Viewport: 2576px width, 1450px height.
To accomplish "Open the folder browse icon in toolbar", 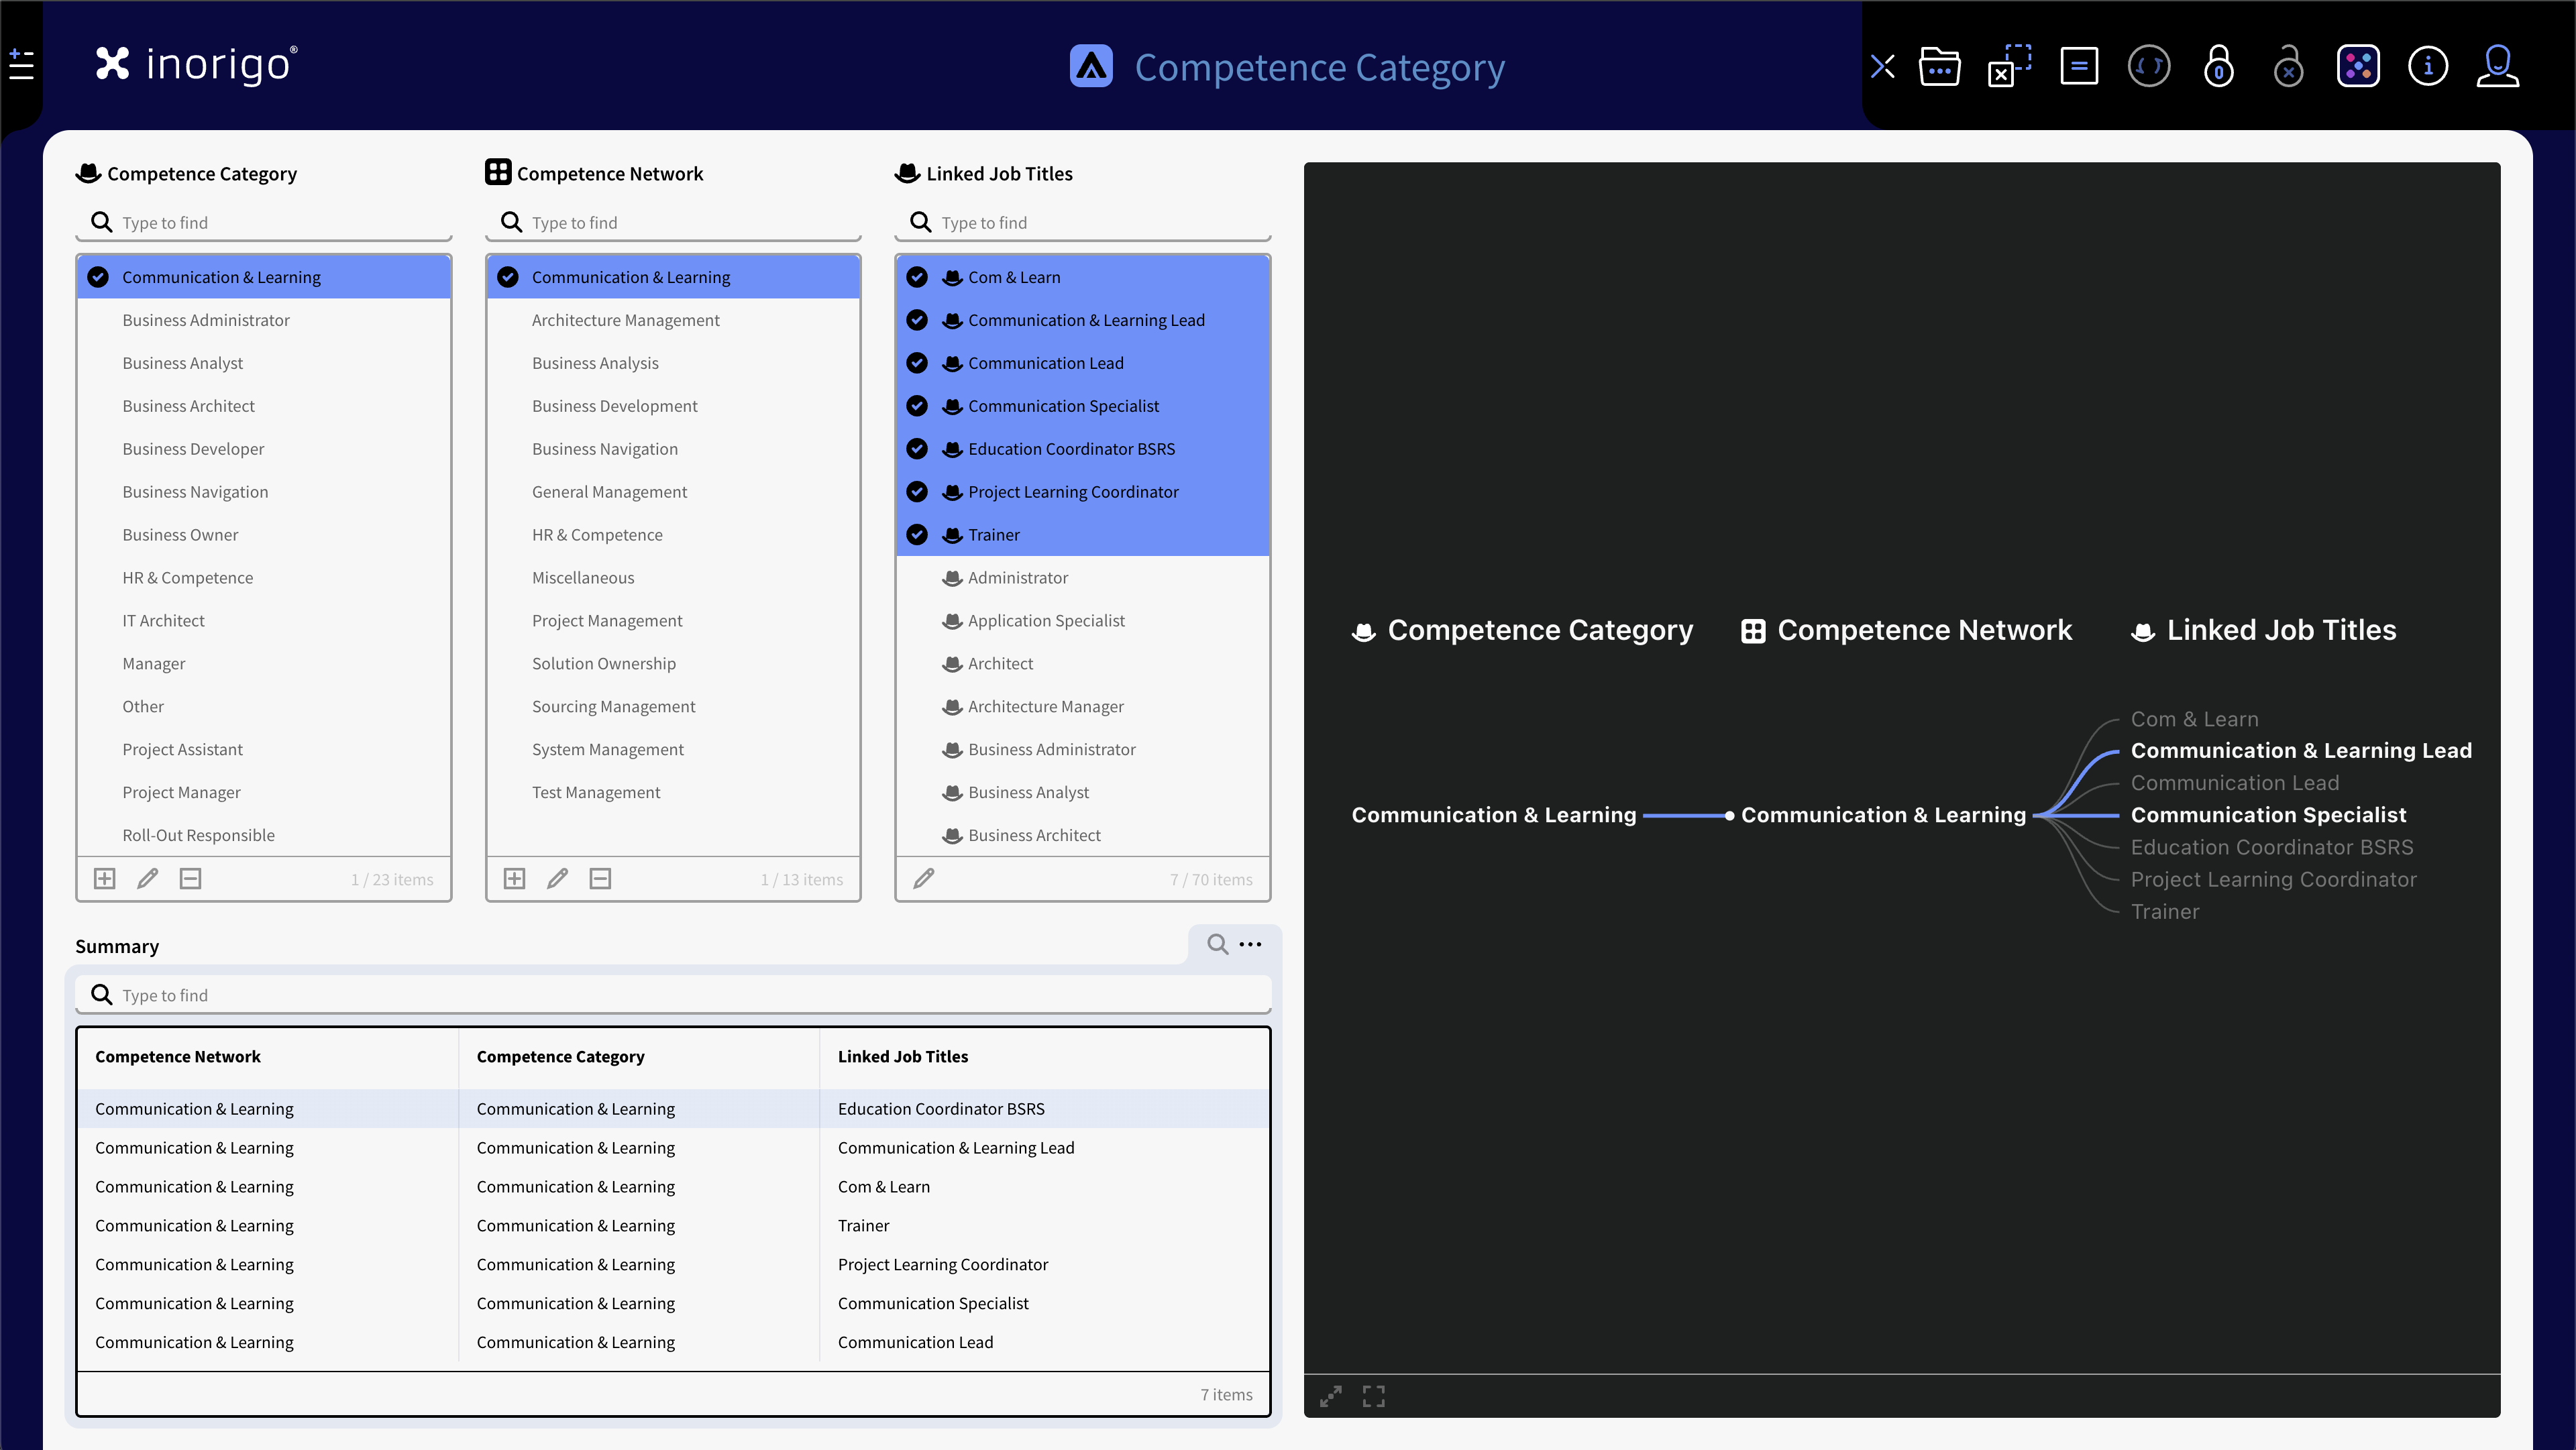I will pyautogui.click(x=1939, y=67).
